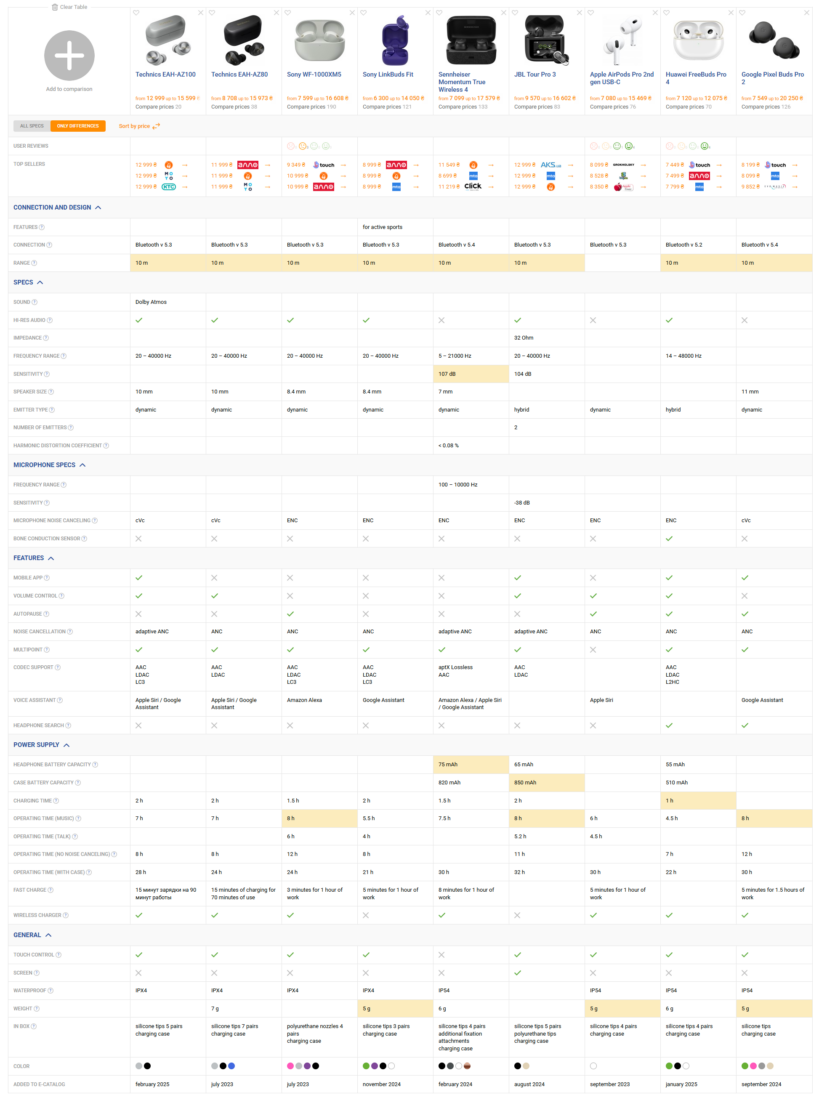
Task: Favorite Technics EAH-AZ80 with the heart
Action: pyautogui.click(x=212, y=13)
